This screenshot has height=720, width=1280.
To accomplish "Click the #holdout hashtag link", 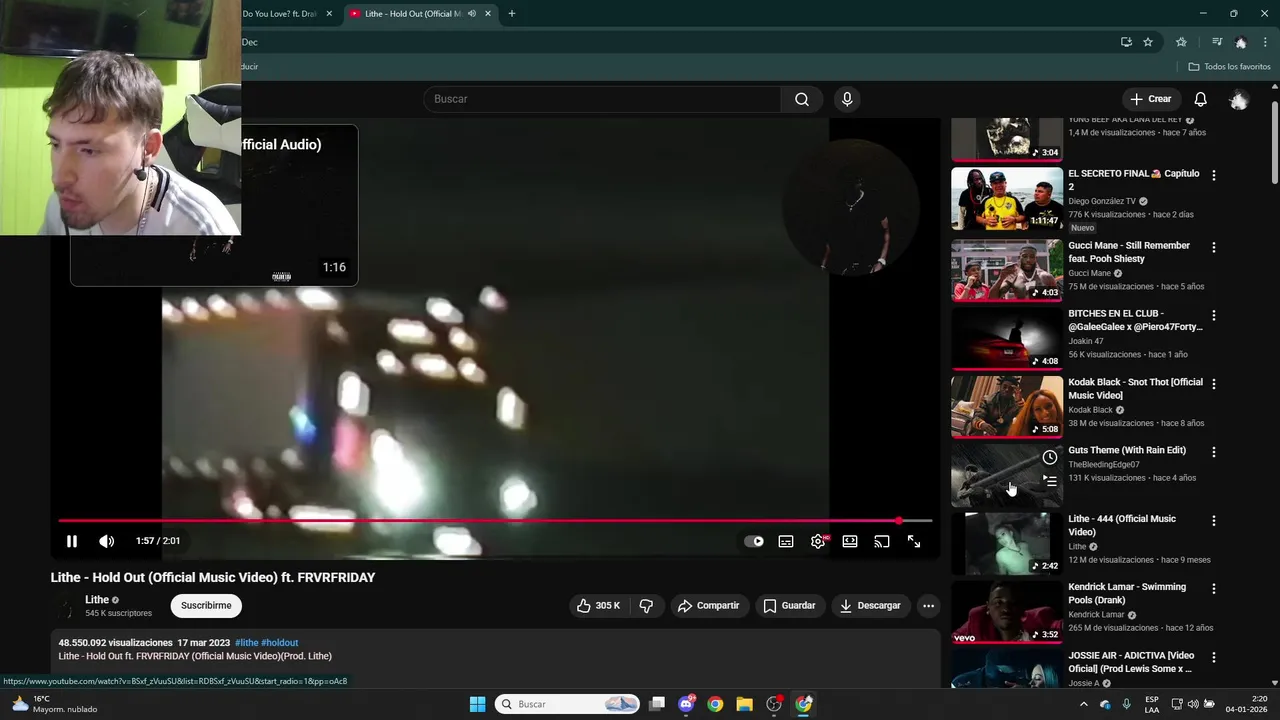I will [x=280, y=643].
